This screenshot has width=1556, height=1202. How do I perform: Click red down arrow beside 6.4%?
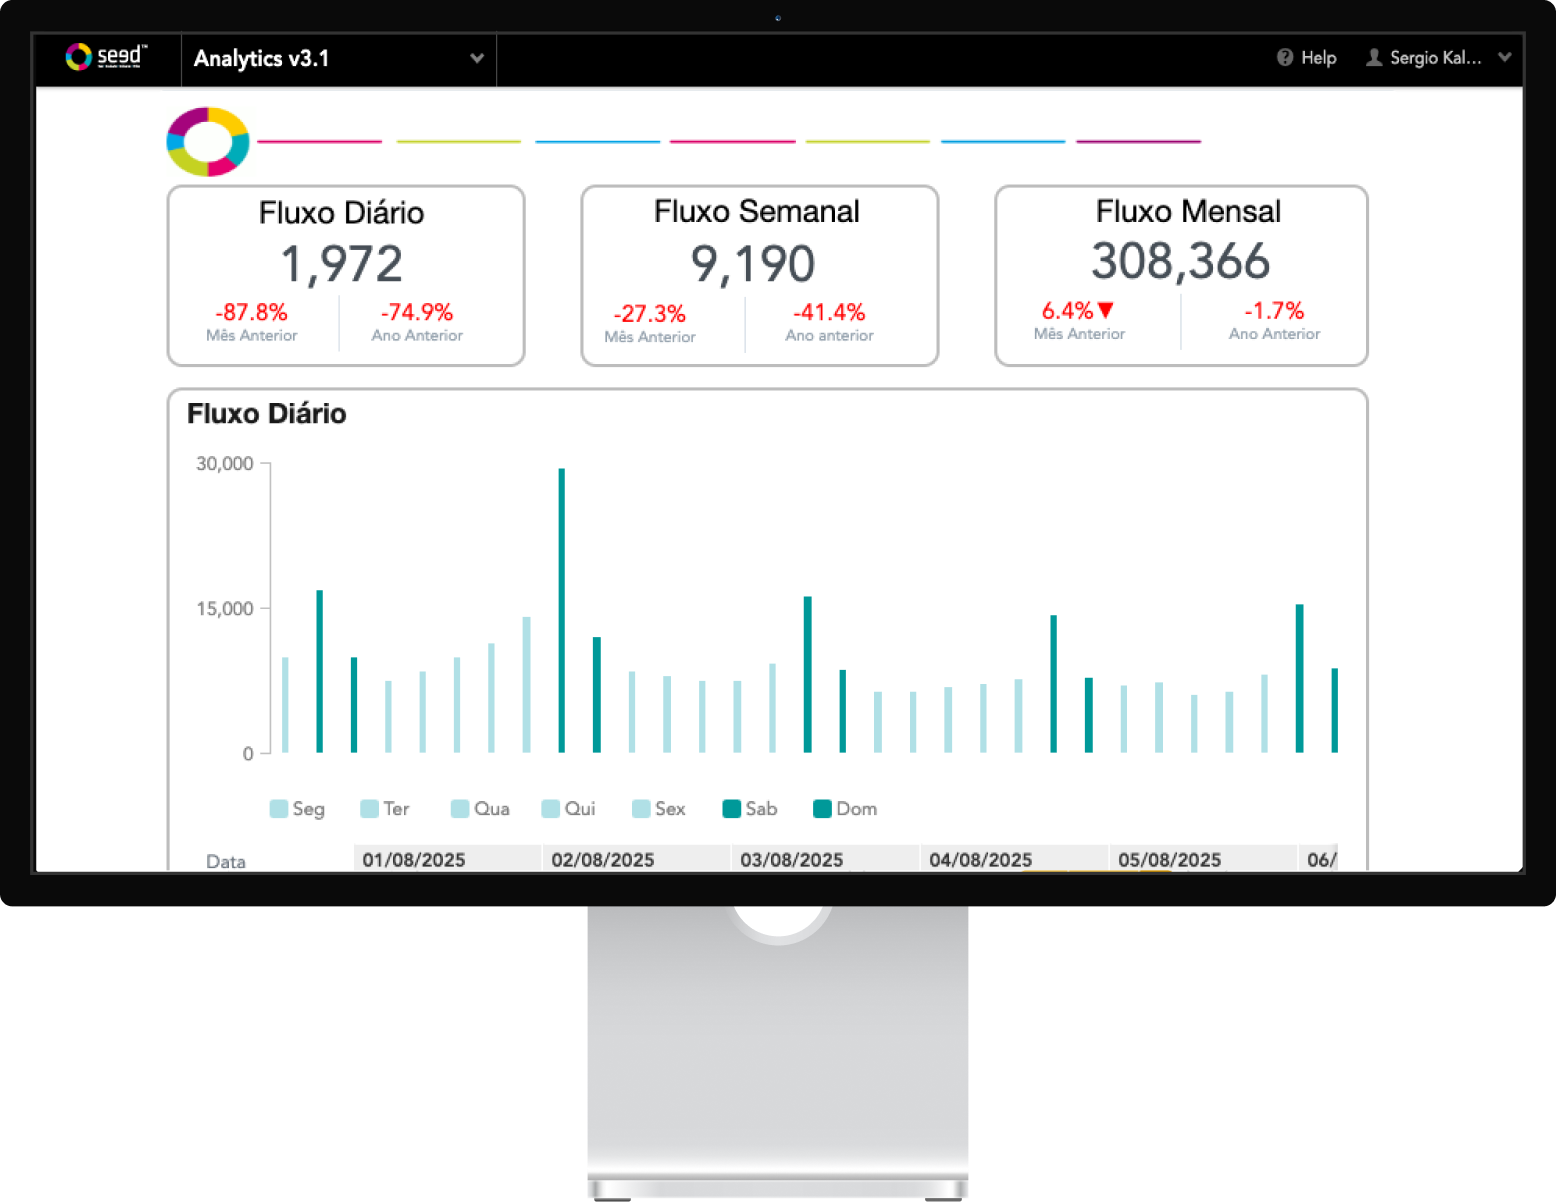click(1105, 311)
